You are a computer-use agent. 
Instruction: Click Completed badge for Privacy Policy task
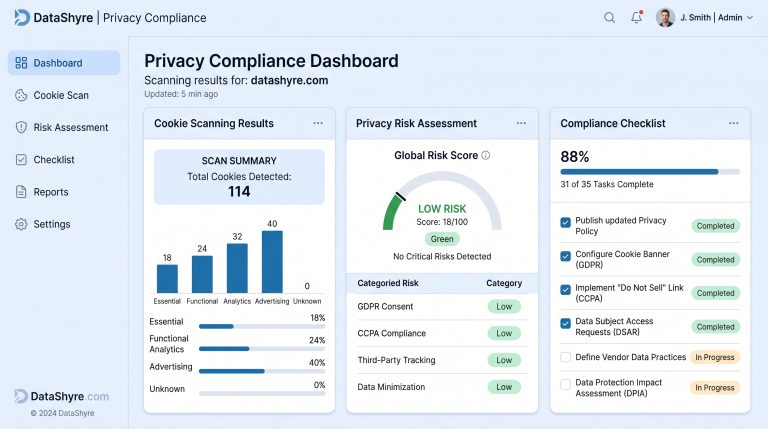pyautogui.click(x=716, y=226)
